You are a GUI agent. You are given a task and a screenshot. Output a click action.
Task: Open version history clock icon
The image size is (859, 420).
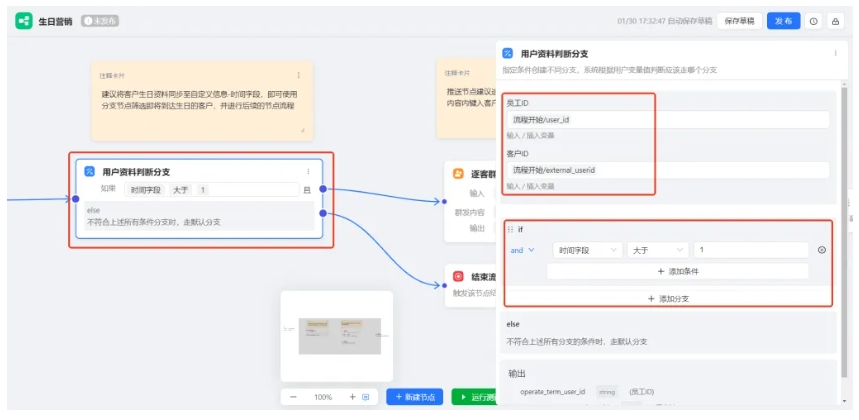point(814,21)
